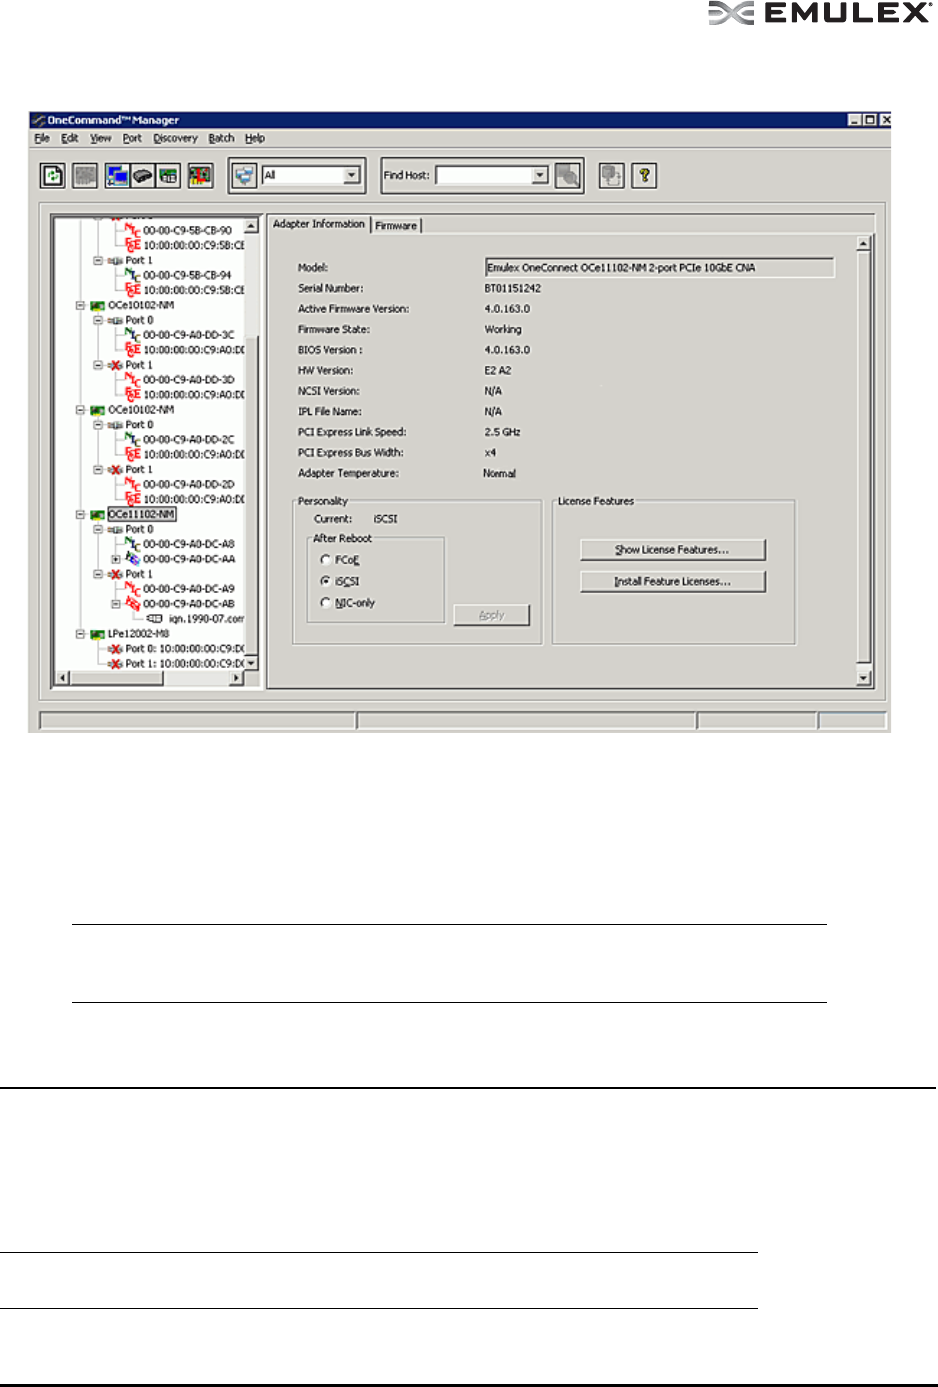Click the Host View toolbar icon with monitors
The height and width of the screenshot is (1387, 938).
[x=117, y=176]
